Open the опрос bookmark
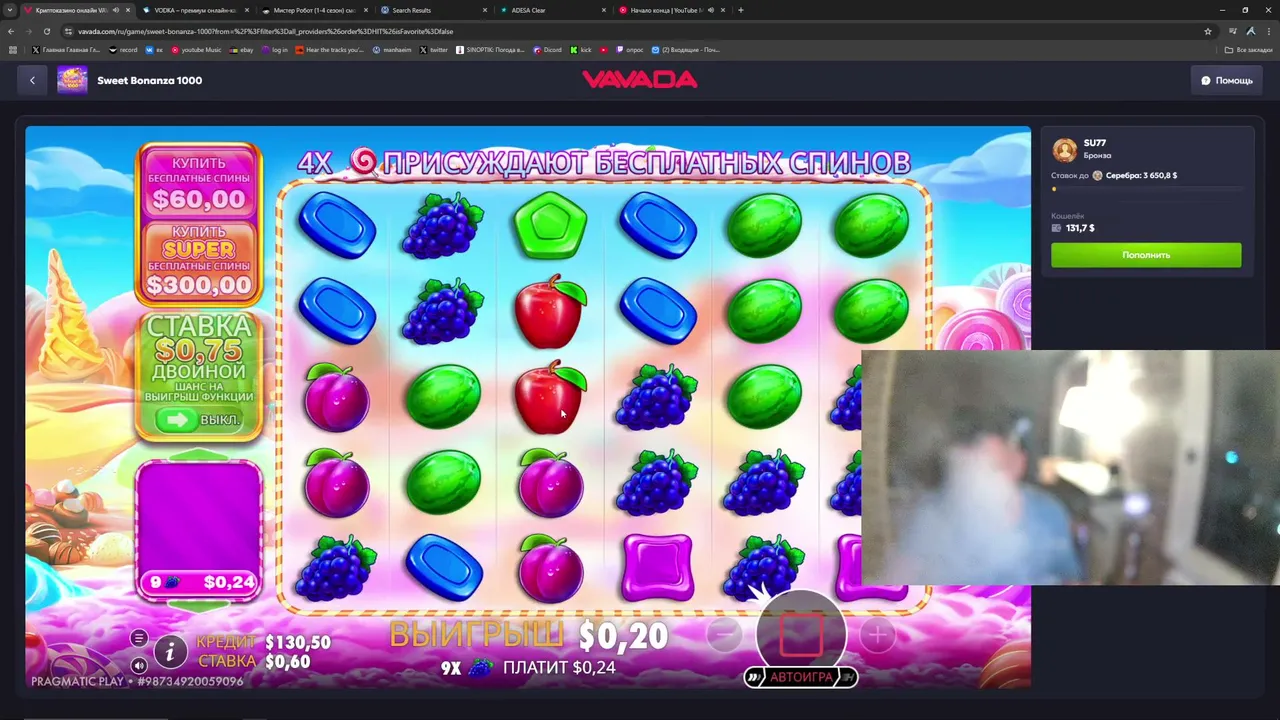The image size is (1280, 720). (631, 49)
